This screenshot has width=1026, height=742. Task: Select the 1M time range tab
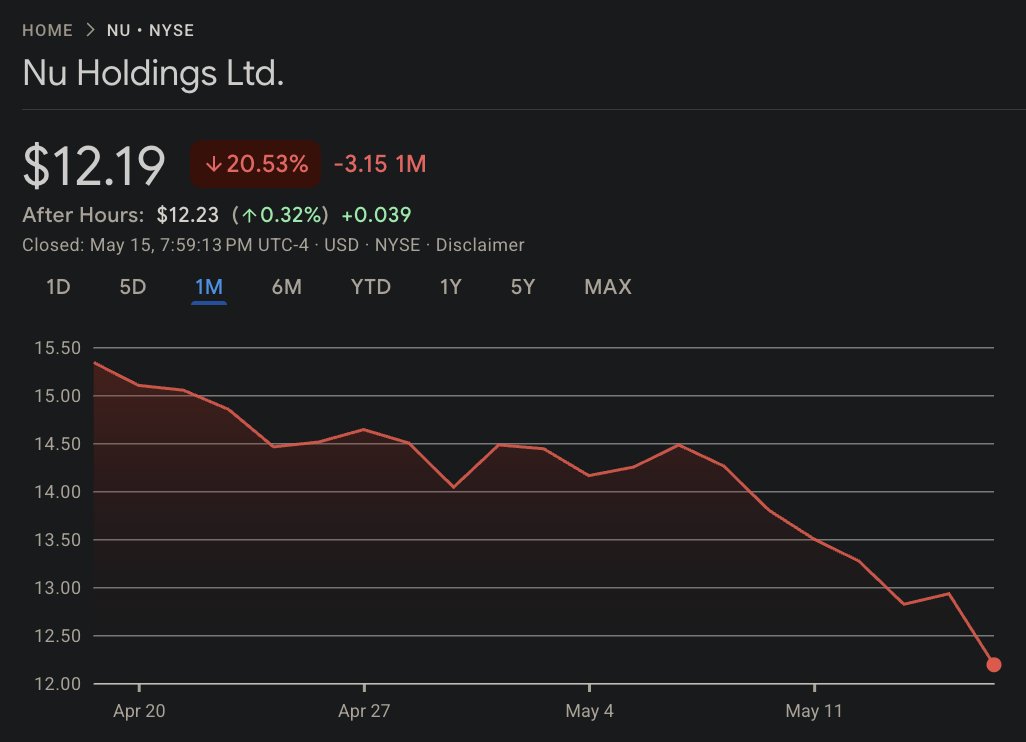[209, 287]
